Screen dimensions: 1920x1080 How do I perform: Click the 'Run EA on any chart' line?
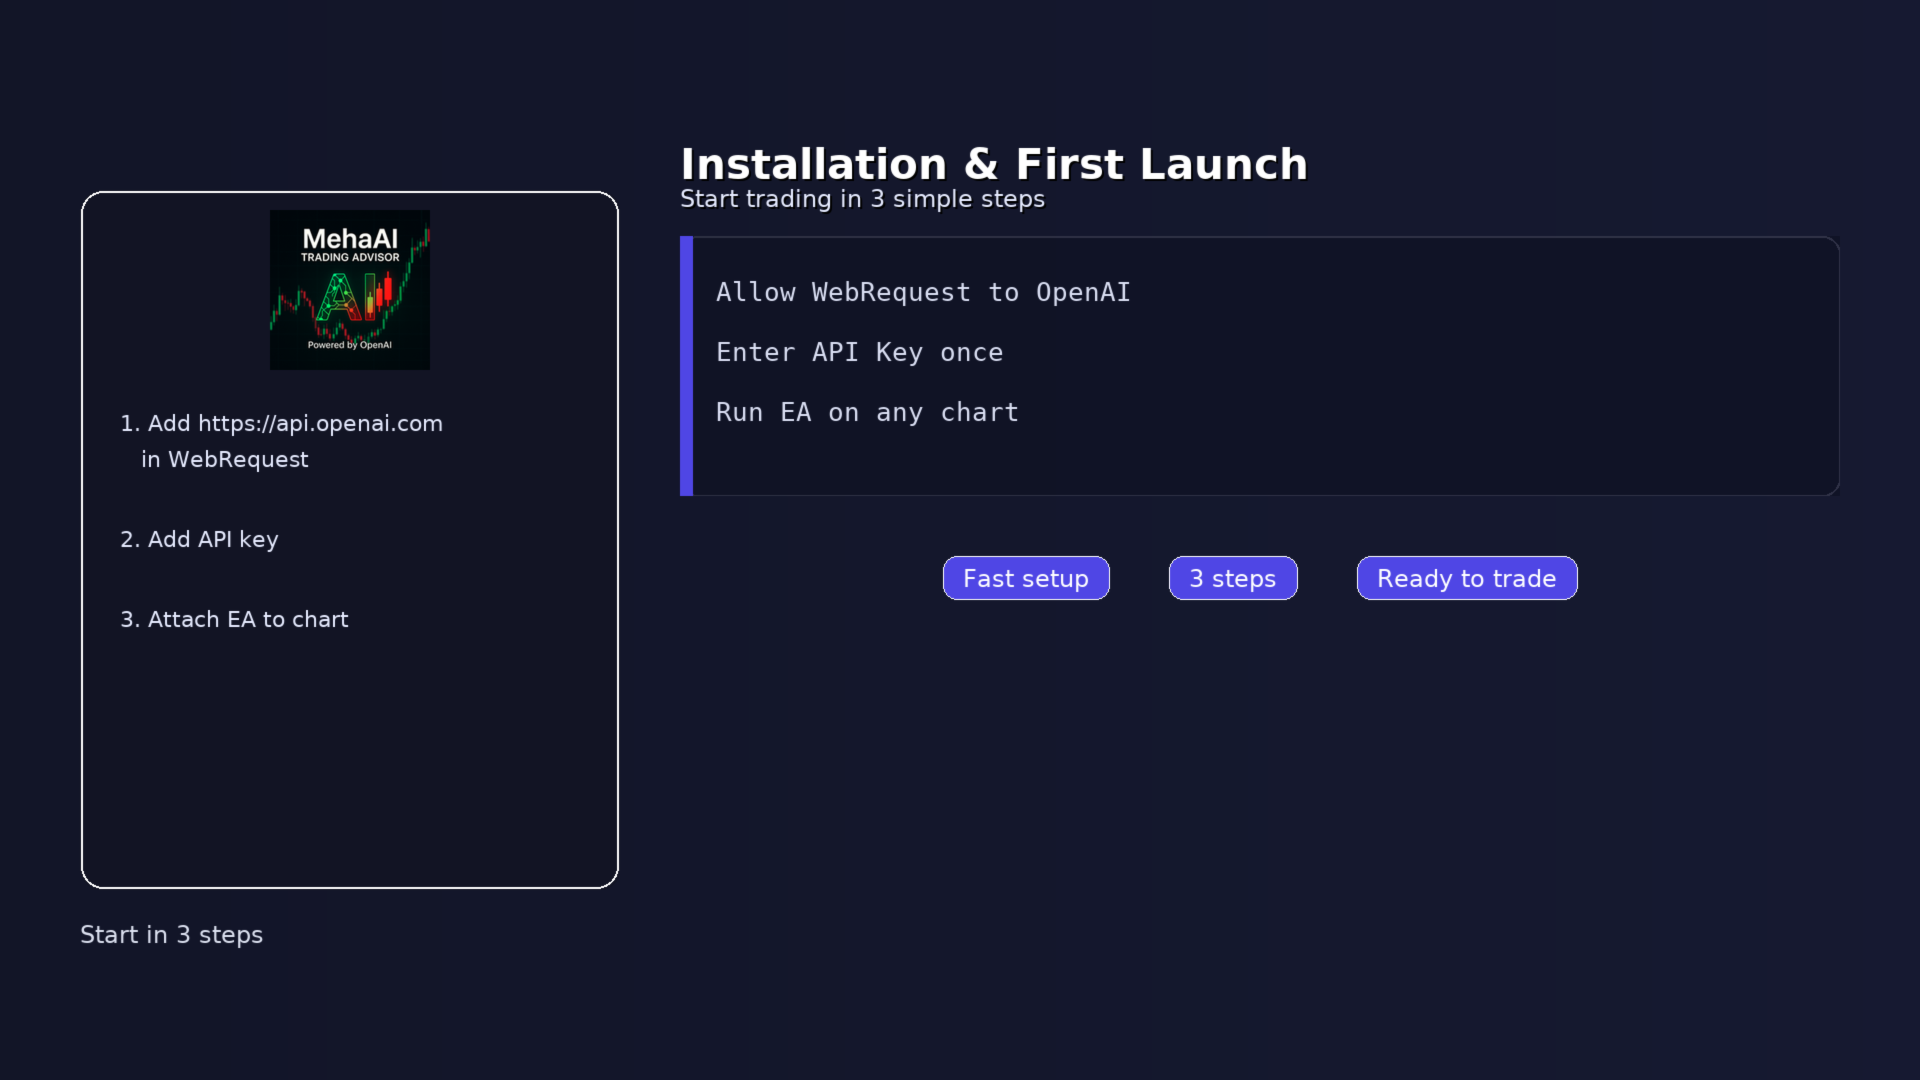tap(867, 412)
